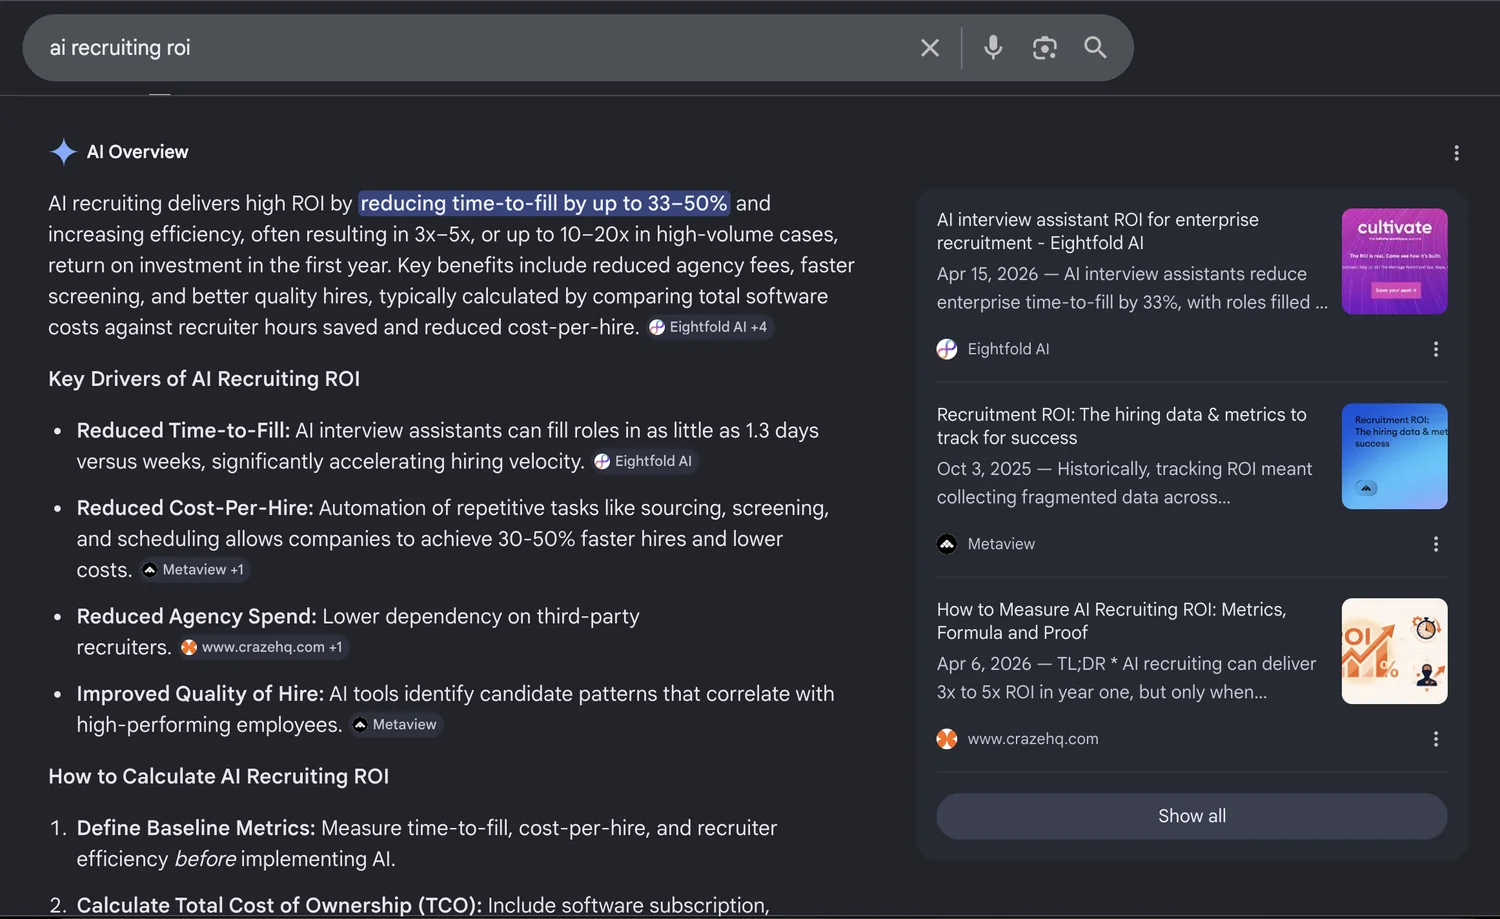The height and width of the screenshot is (919, 1500).
Task: Click the 'Key Drivers of AI Recruiting ROI' heading
Action: tap(204, 379)
